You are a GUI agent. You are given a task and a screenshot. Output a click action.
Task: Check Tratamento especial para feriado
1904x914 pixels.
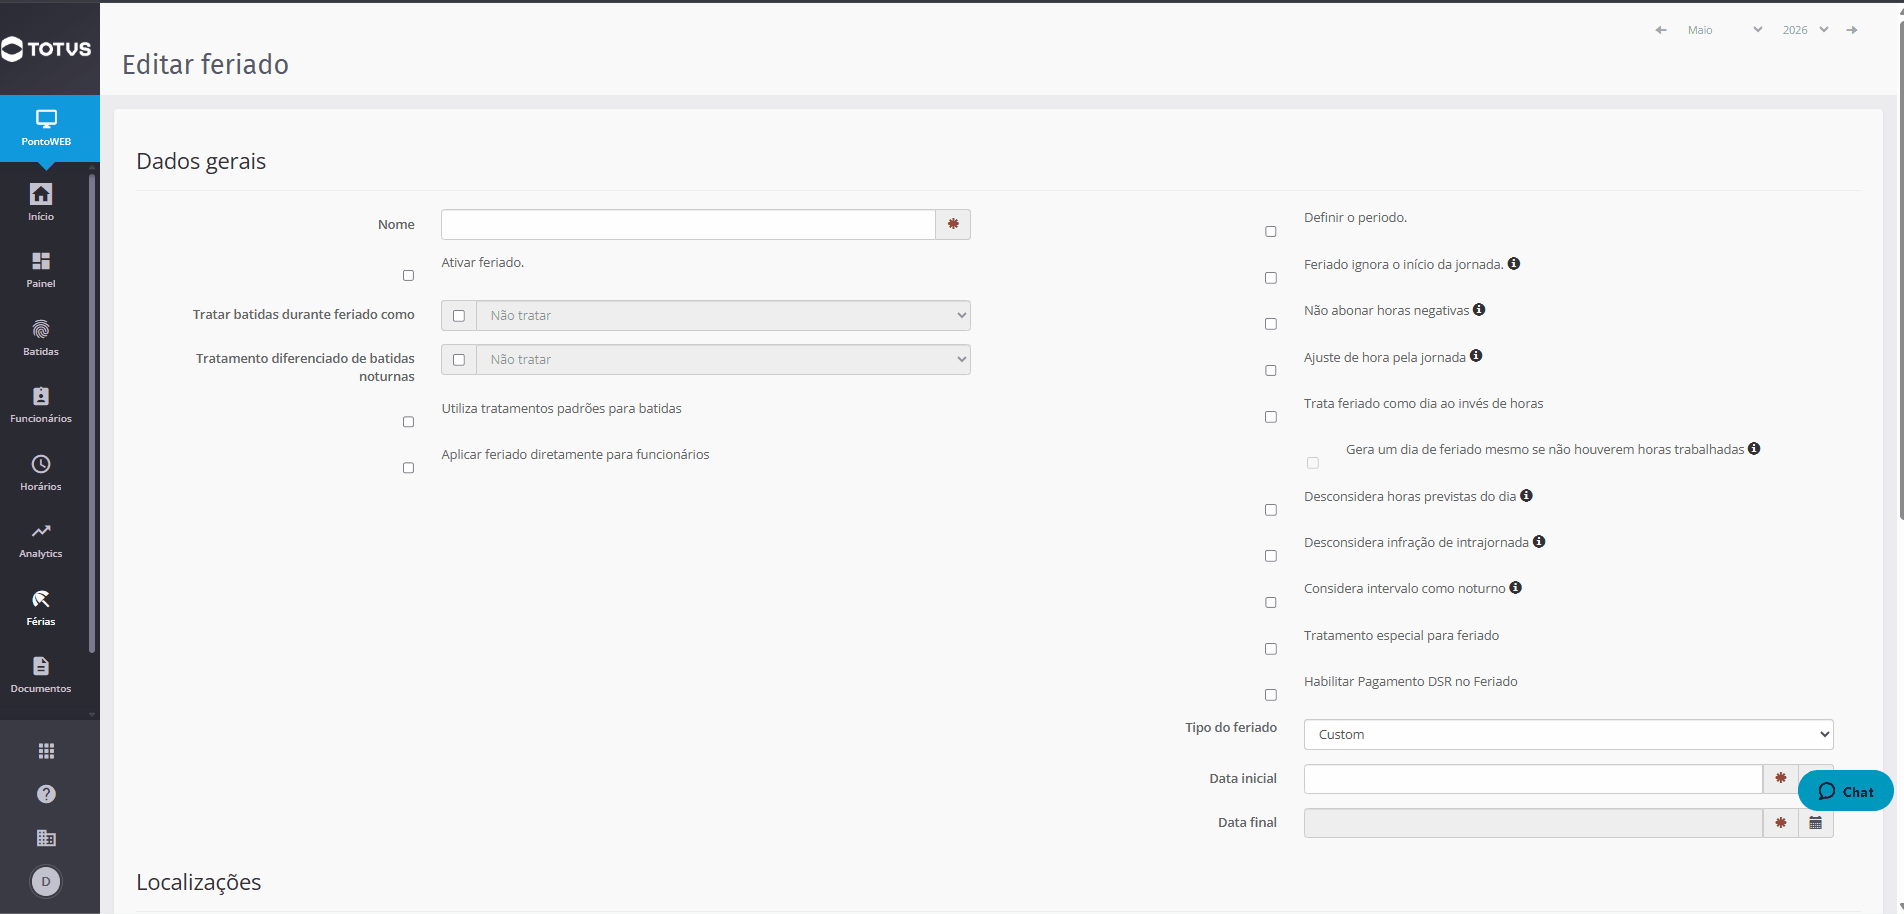pos(1271,649)
